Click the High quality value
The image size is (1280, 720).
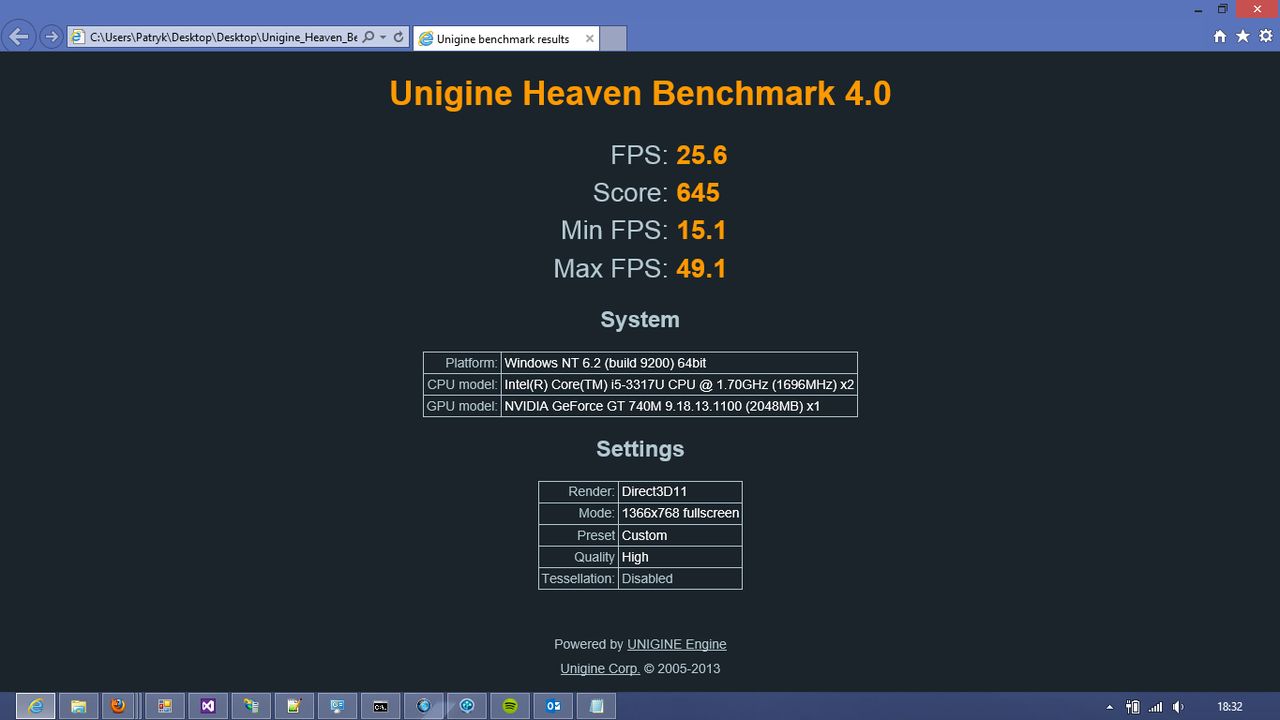pos(680,557)
